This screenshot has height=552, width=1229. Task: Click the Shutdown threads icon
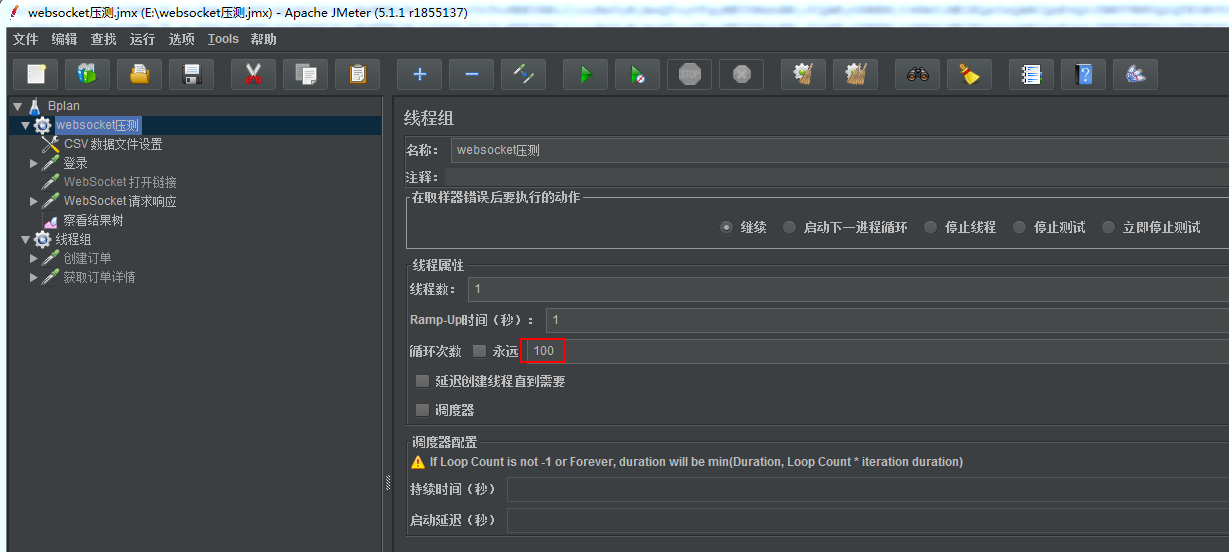(x=741, y=74)
